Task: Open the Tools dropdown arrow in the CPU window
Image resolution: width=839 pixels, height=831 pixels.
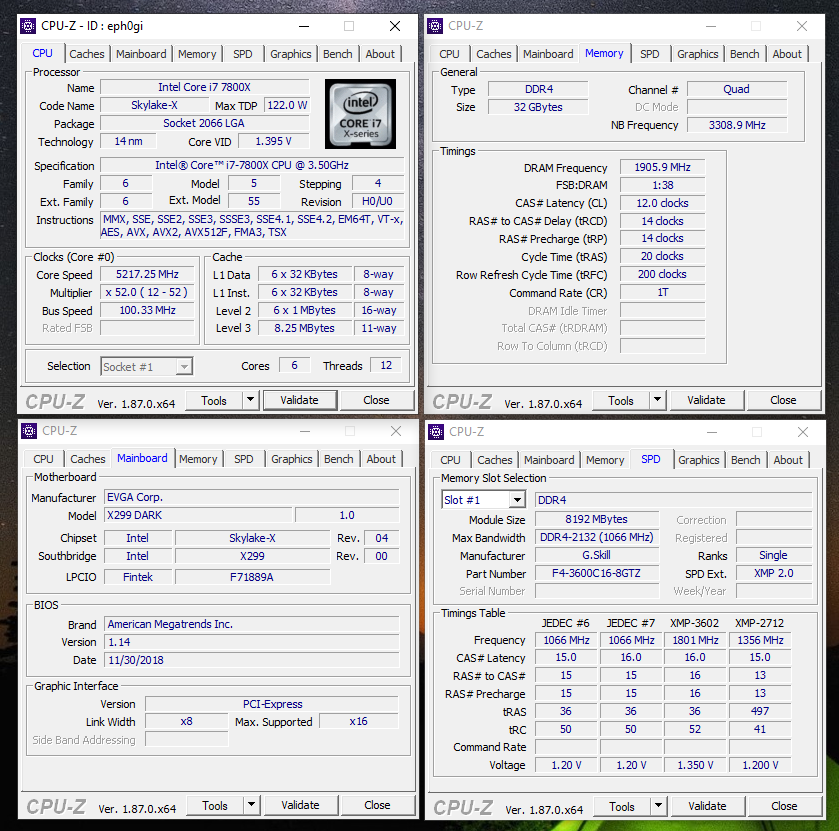Action: click(250, 400)
